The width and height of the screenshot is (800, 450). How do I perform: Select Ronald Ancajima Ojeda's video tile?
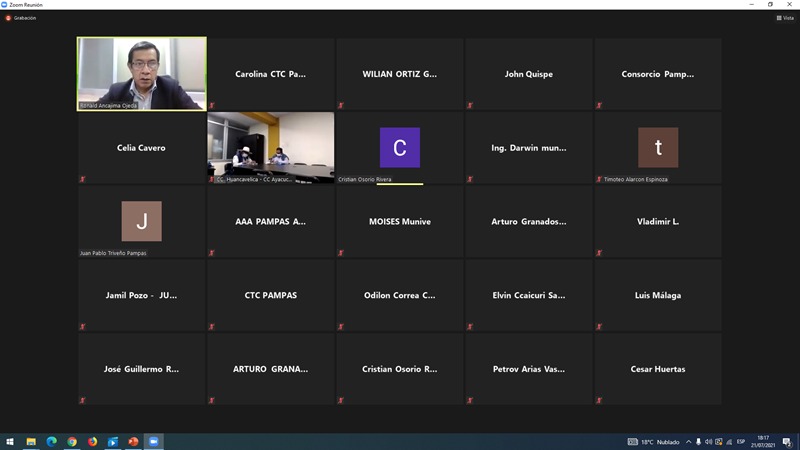(x=142, y=73)
